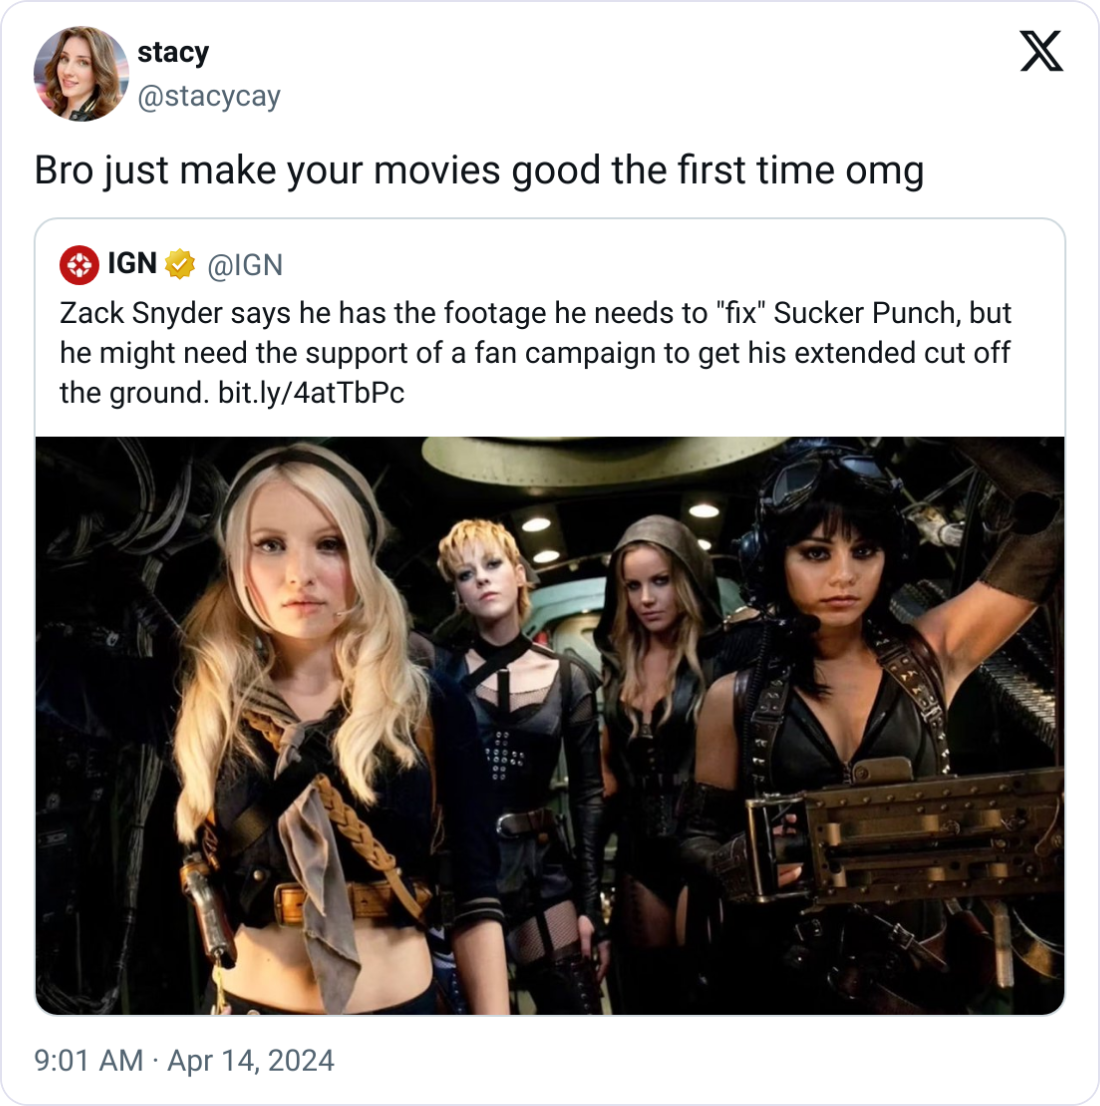
Task: Click the quoted tweet body text
Action: (530, 352)
